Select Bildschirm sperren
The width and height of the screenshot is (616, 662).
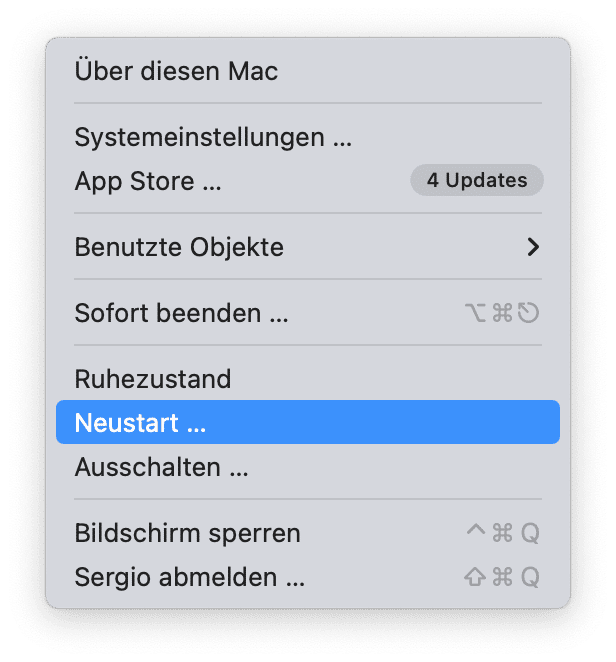[x=187, y=533]
